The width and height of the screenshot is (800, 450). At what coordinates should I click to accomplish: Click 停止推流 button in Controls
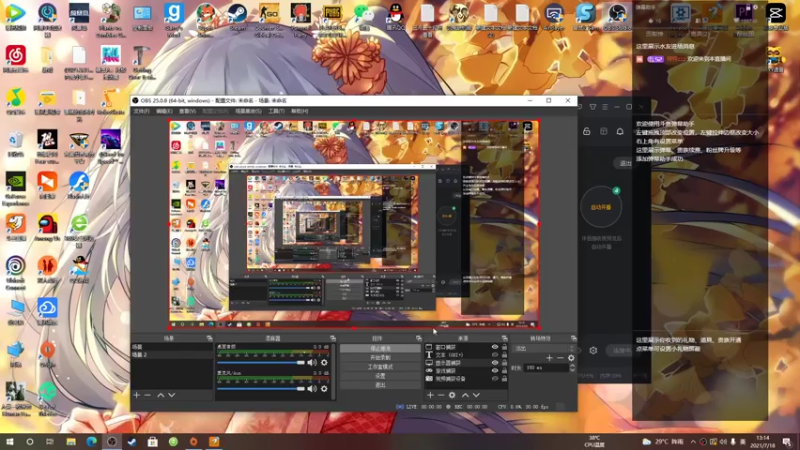(380, 348)
